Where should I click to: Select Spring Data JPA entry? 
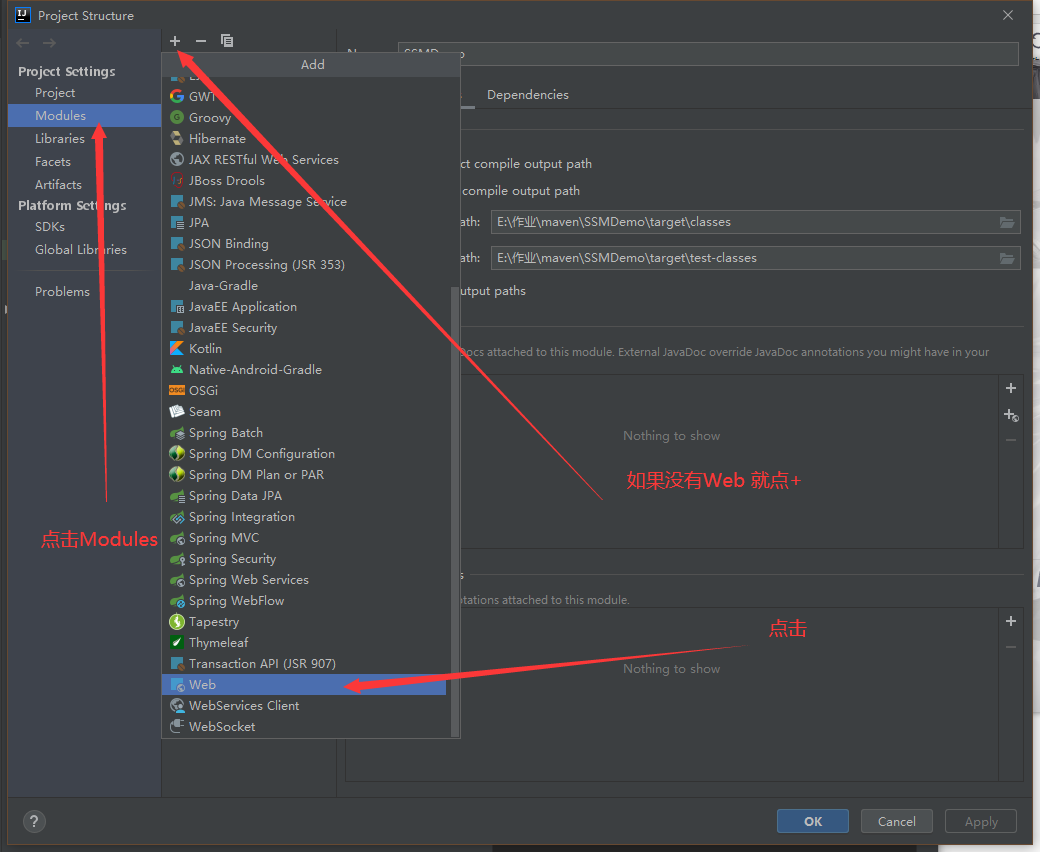pos(304,495)
